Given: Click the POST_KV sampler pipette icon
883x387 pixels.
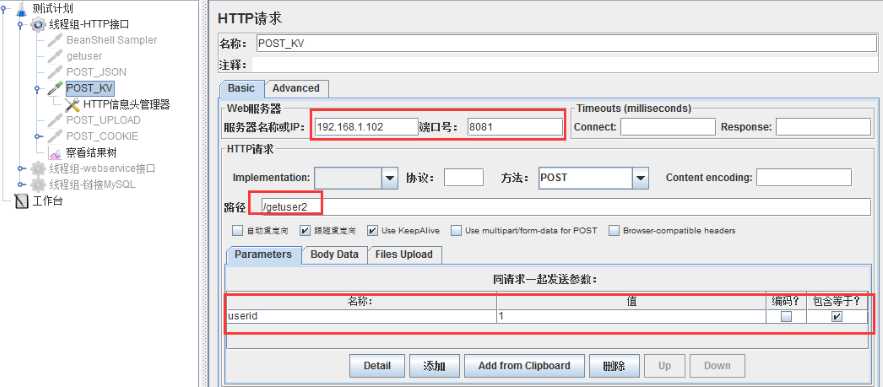Looking at the screenshot, I should (55, 88).
